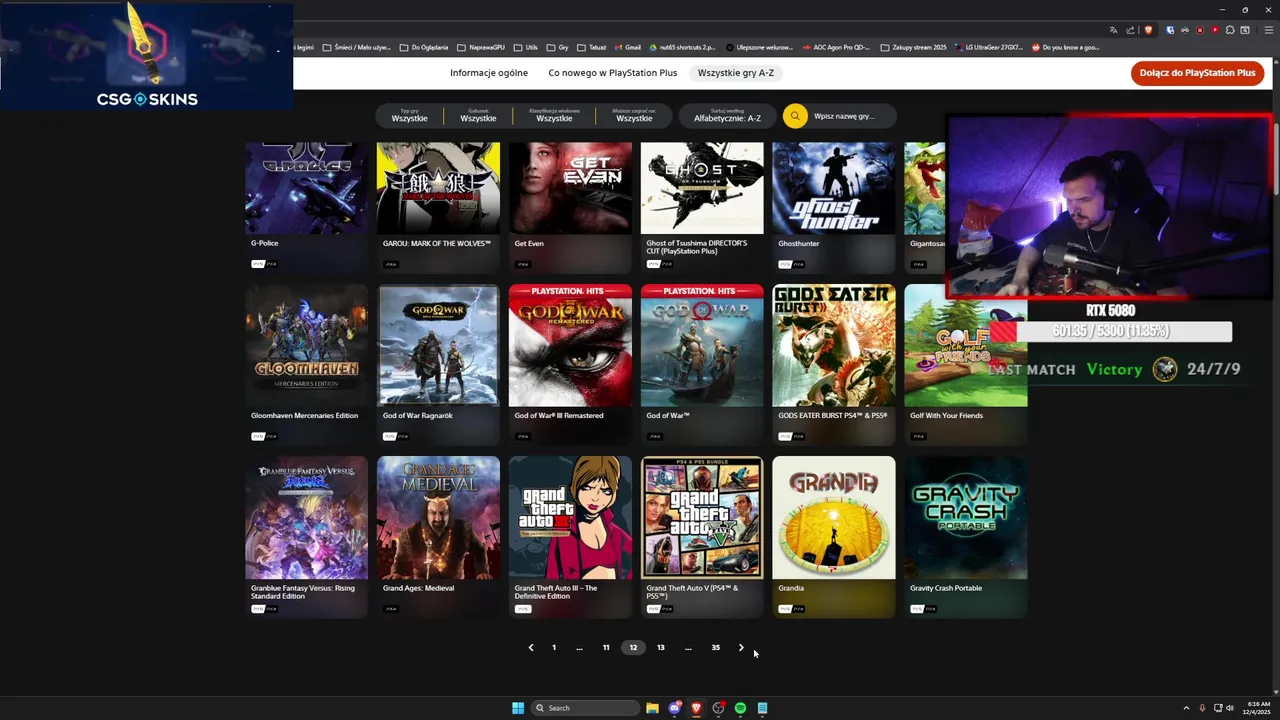Open the NaprawaGPU bookmarks folder
The width and height of the screenshot is (1280, 720).
click(x=481, y=47)
